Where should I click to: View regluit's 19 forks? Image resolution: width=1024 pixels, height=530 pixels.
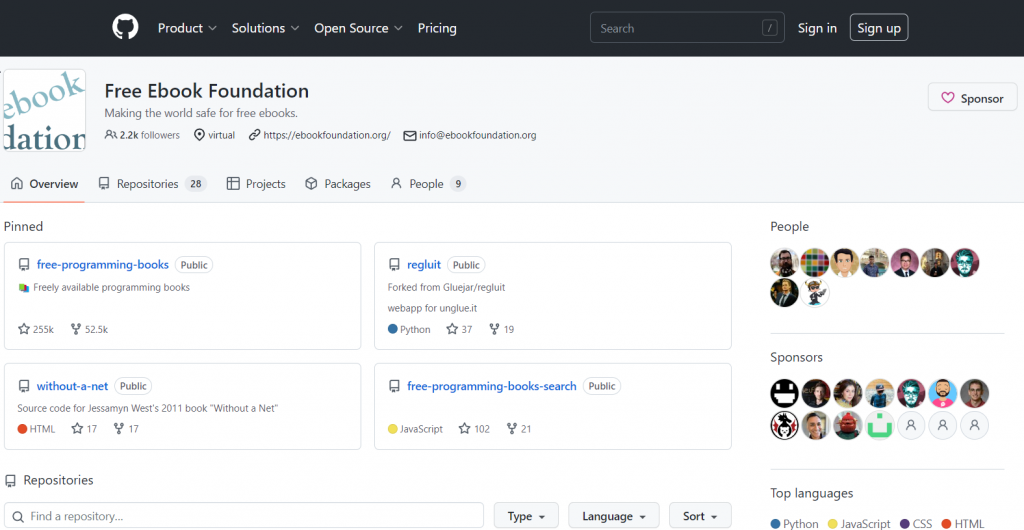click(x=502, y=329)
